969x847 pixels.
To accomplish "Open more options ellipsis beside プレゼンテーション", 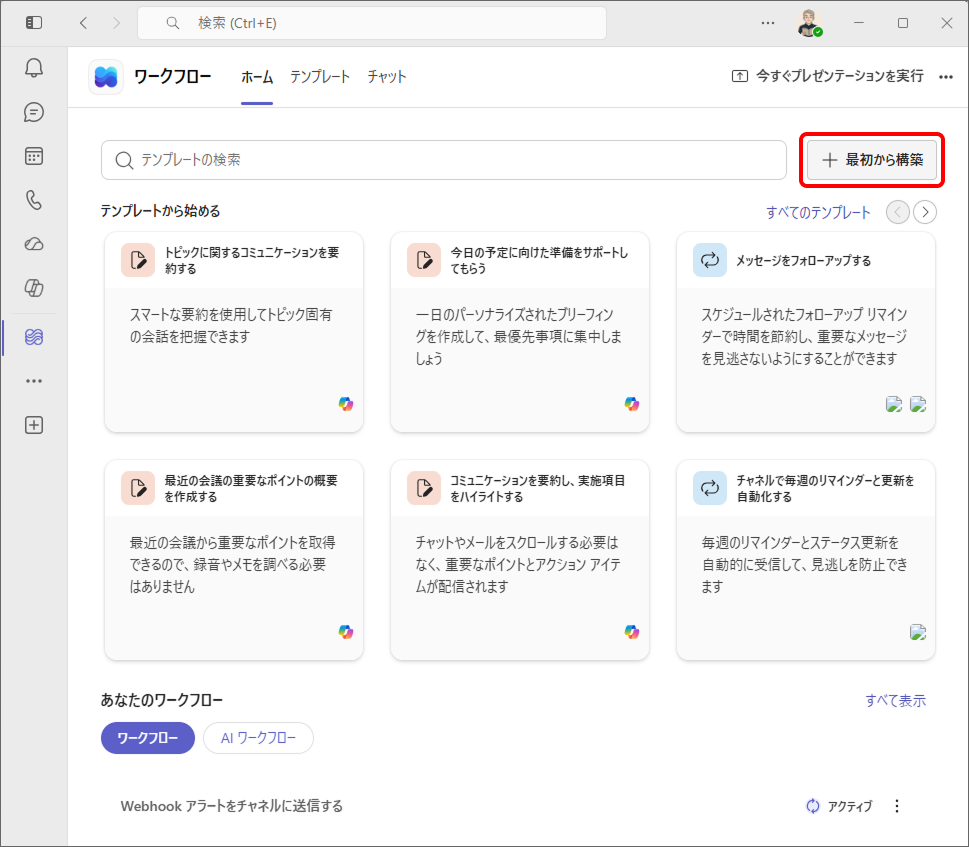I will pyautogui.click(x=946, y=77).
